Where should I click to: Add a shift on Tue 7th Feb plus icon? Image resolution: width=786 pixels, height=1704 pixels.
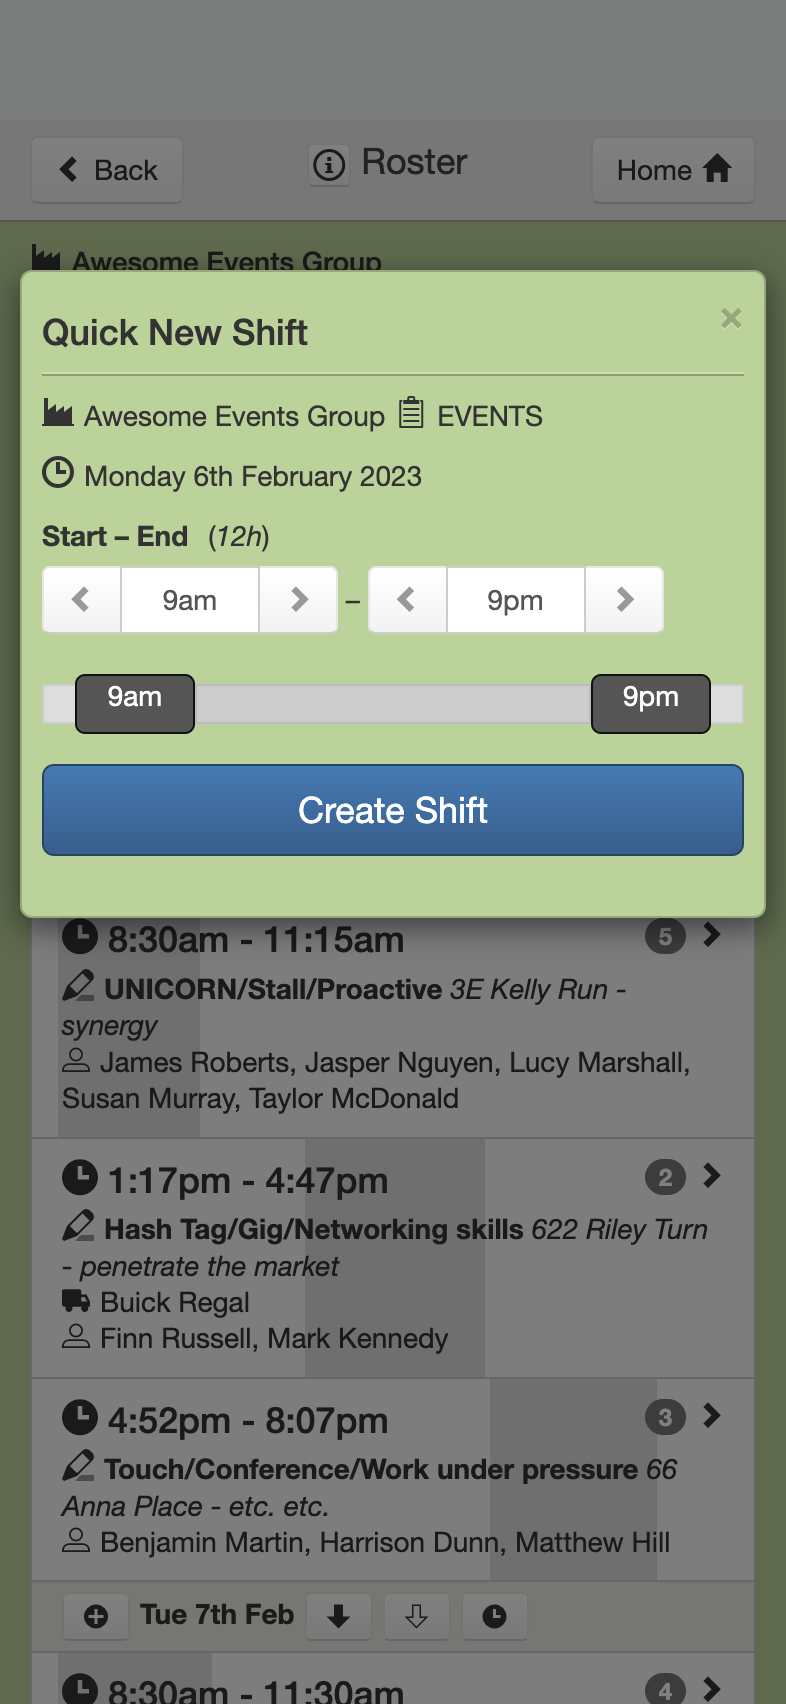[x=96, y=1616]
